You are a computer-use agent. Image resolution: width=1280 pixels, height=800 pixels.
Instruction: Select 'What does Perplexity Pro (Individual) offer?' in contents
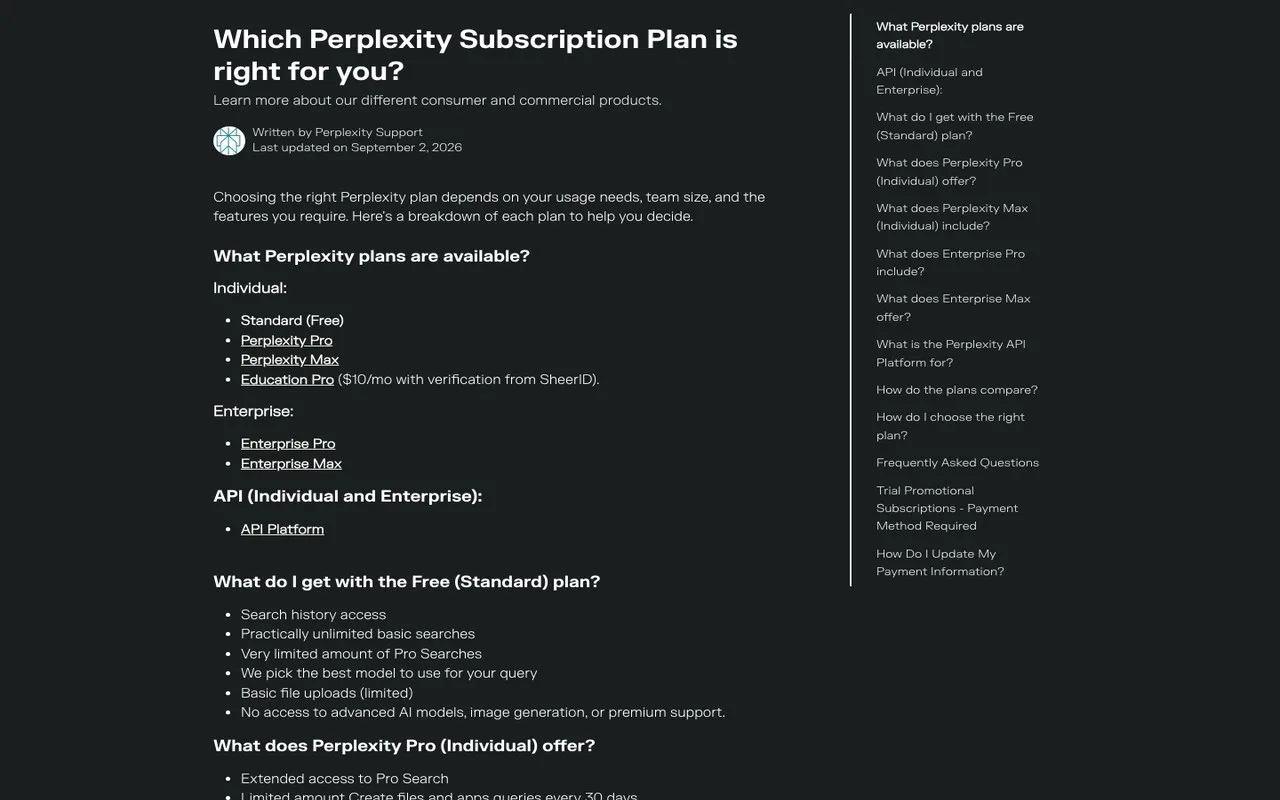point(949,171)
